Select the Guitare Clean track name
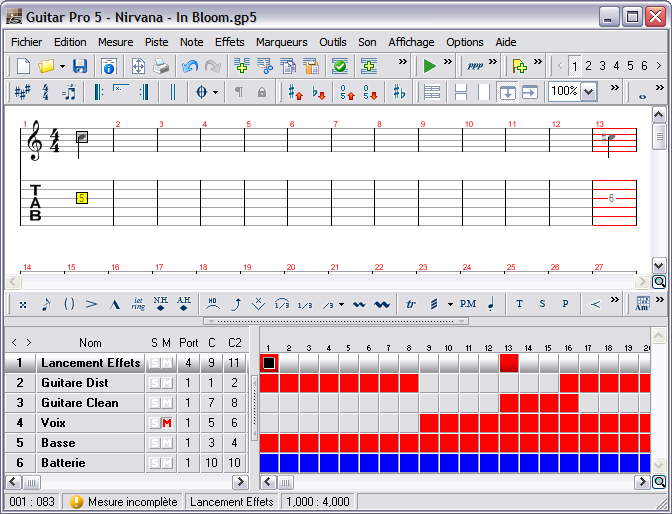Image resolution: width=672 pixels, height=514 pixels. [x=80, y=403]
